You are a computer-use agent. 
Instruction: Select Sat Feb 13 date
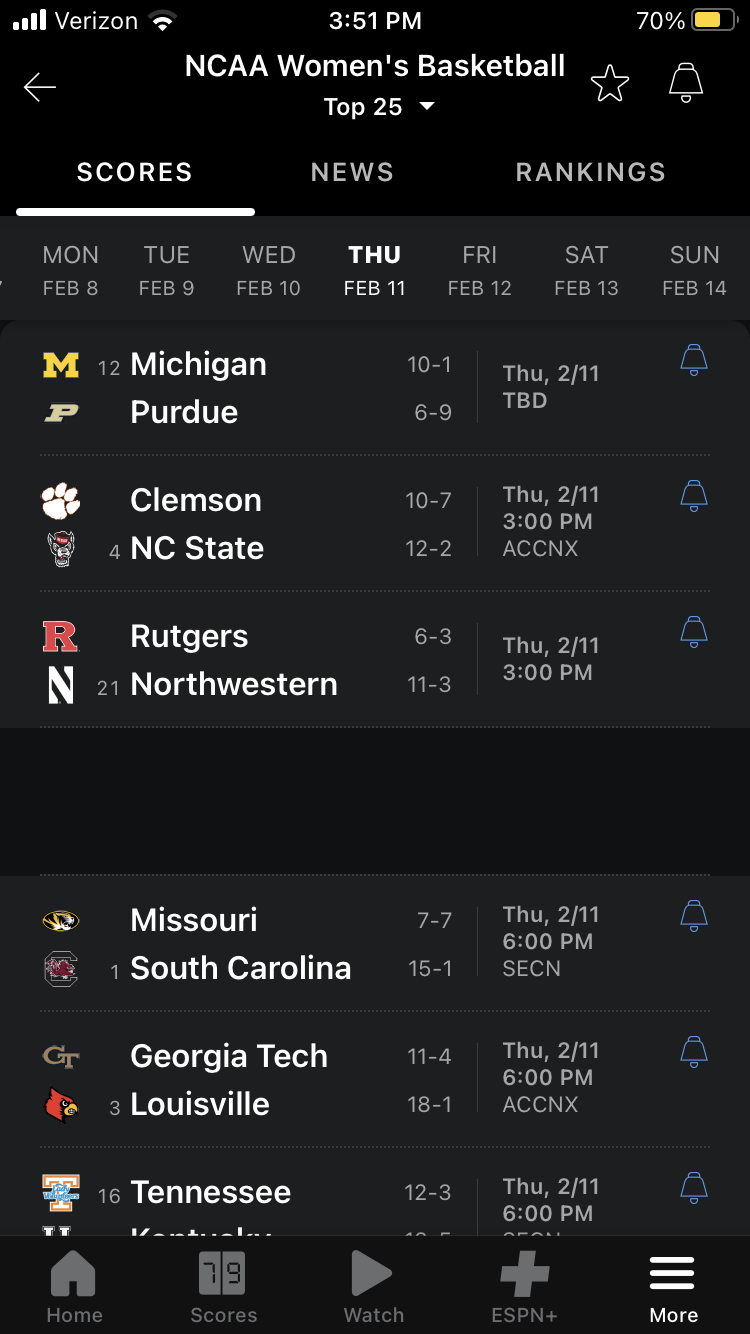click(586, 270)
